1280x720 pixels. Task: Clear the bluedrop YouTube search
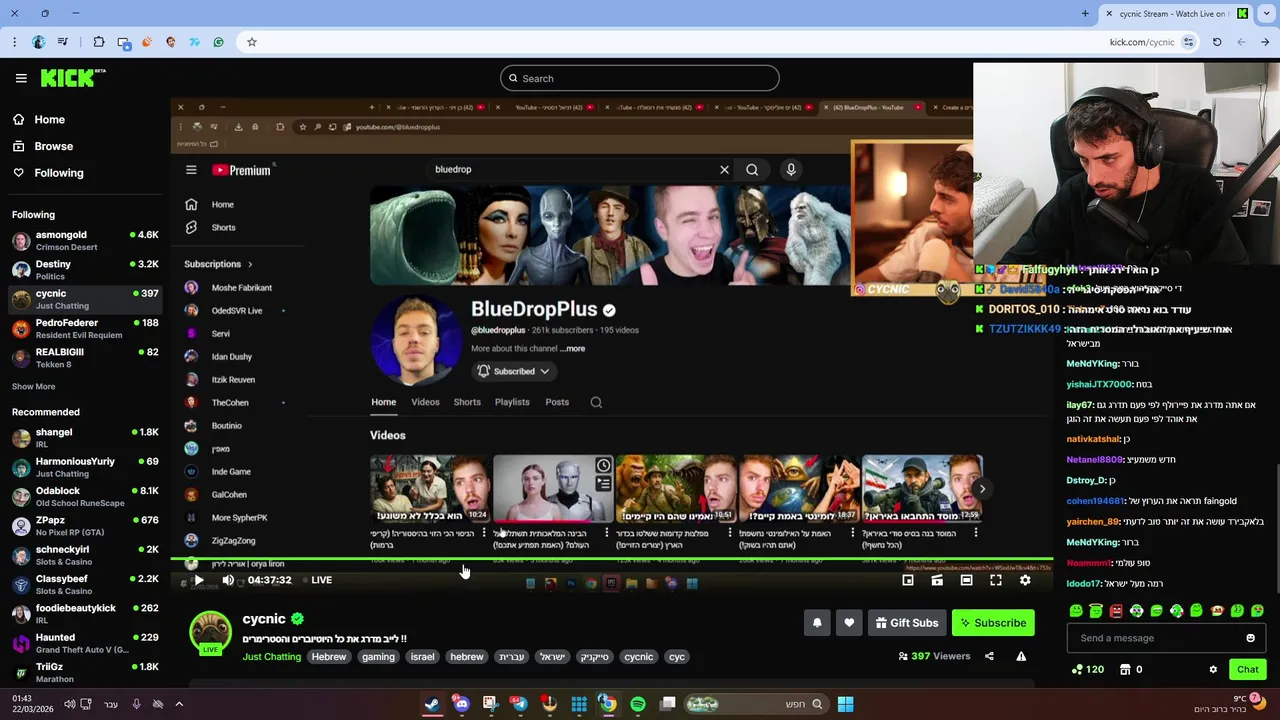click(x=725, y=170)
